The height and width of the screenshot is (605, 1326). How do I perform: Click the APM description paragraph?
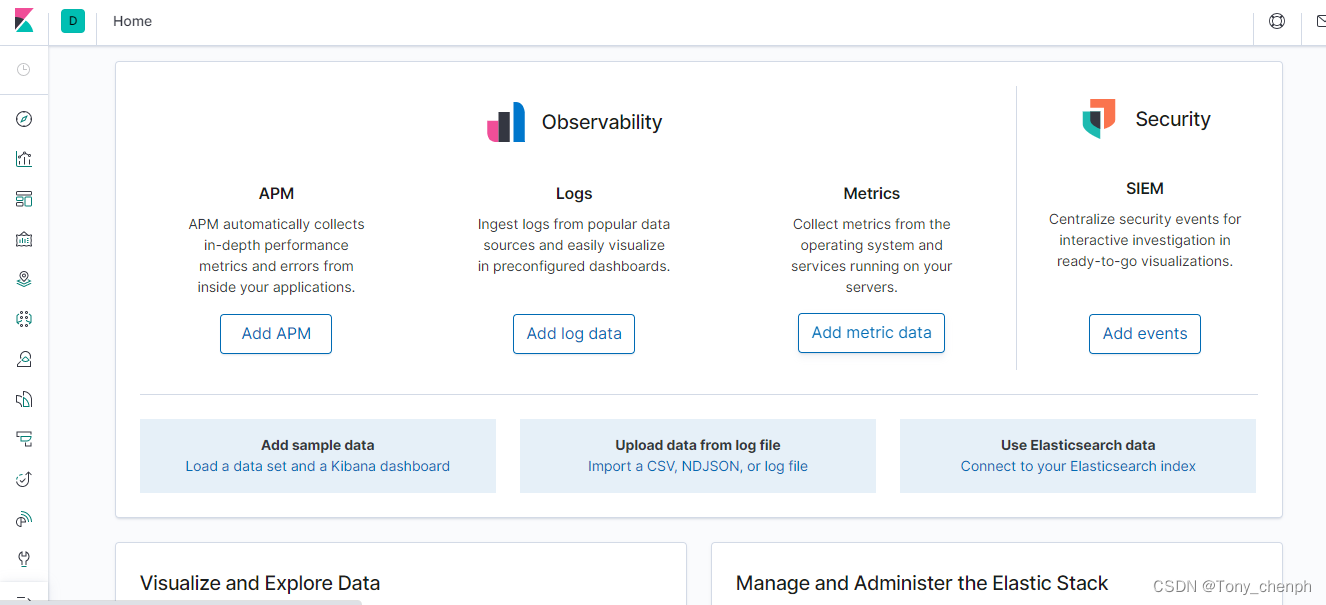click(276, 256)
